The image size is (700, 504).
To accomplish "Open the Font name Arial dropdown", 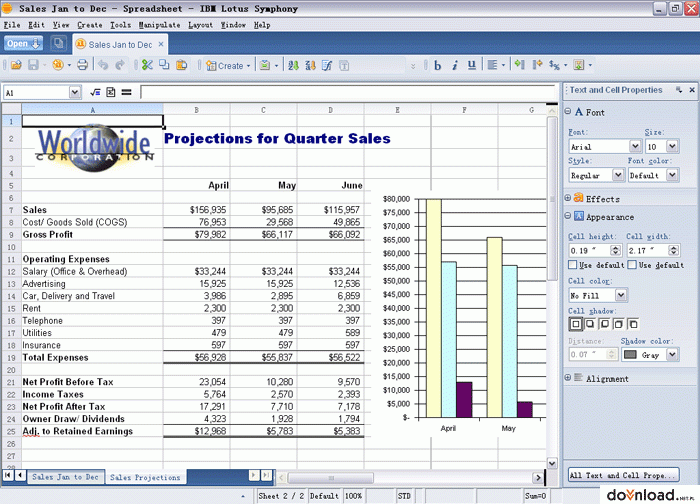I will coord(635,146).
